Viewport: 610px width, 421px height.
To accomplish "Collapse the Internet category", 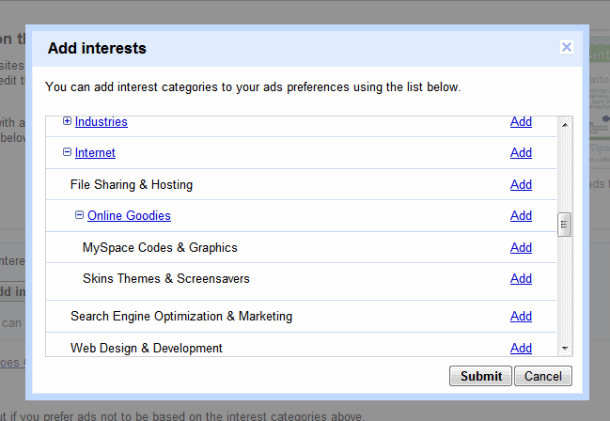I will point(67,153).
